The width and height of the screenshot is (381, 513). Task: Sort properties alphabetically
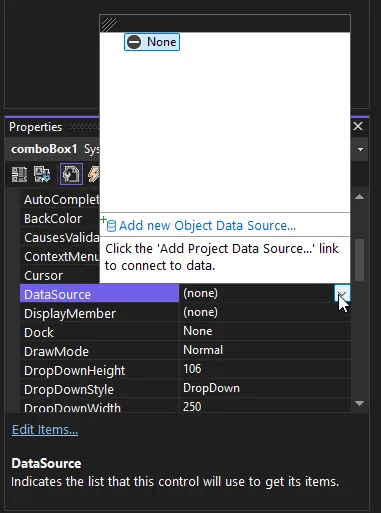coord(42,174)
